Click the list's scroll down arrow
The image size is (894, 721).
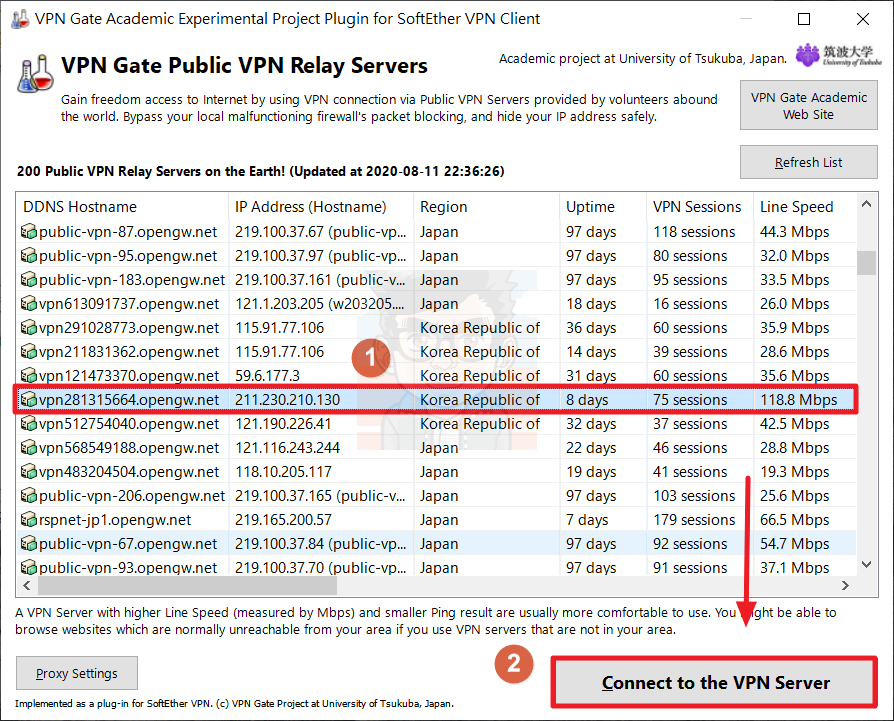pyautogui.click(x=867, y=564)
